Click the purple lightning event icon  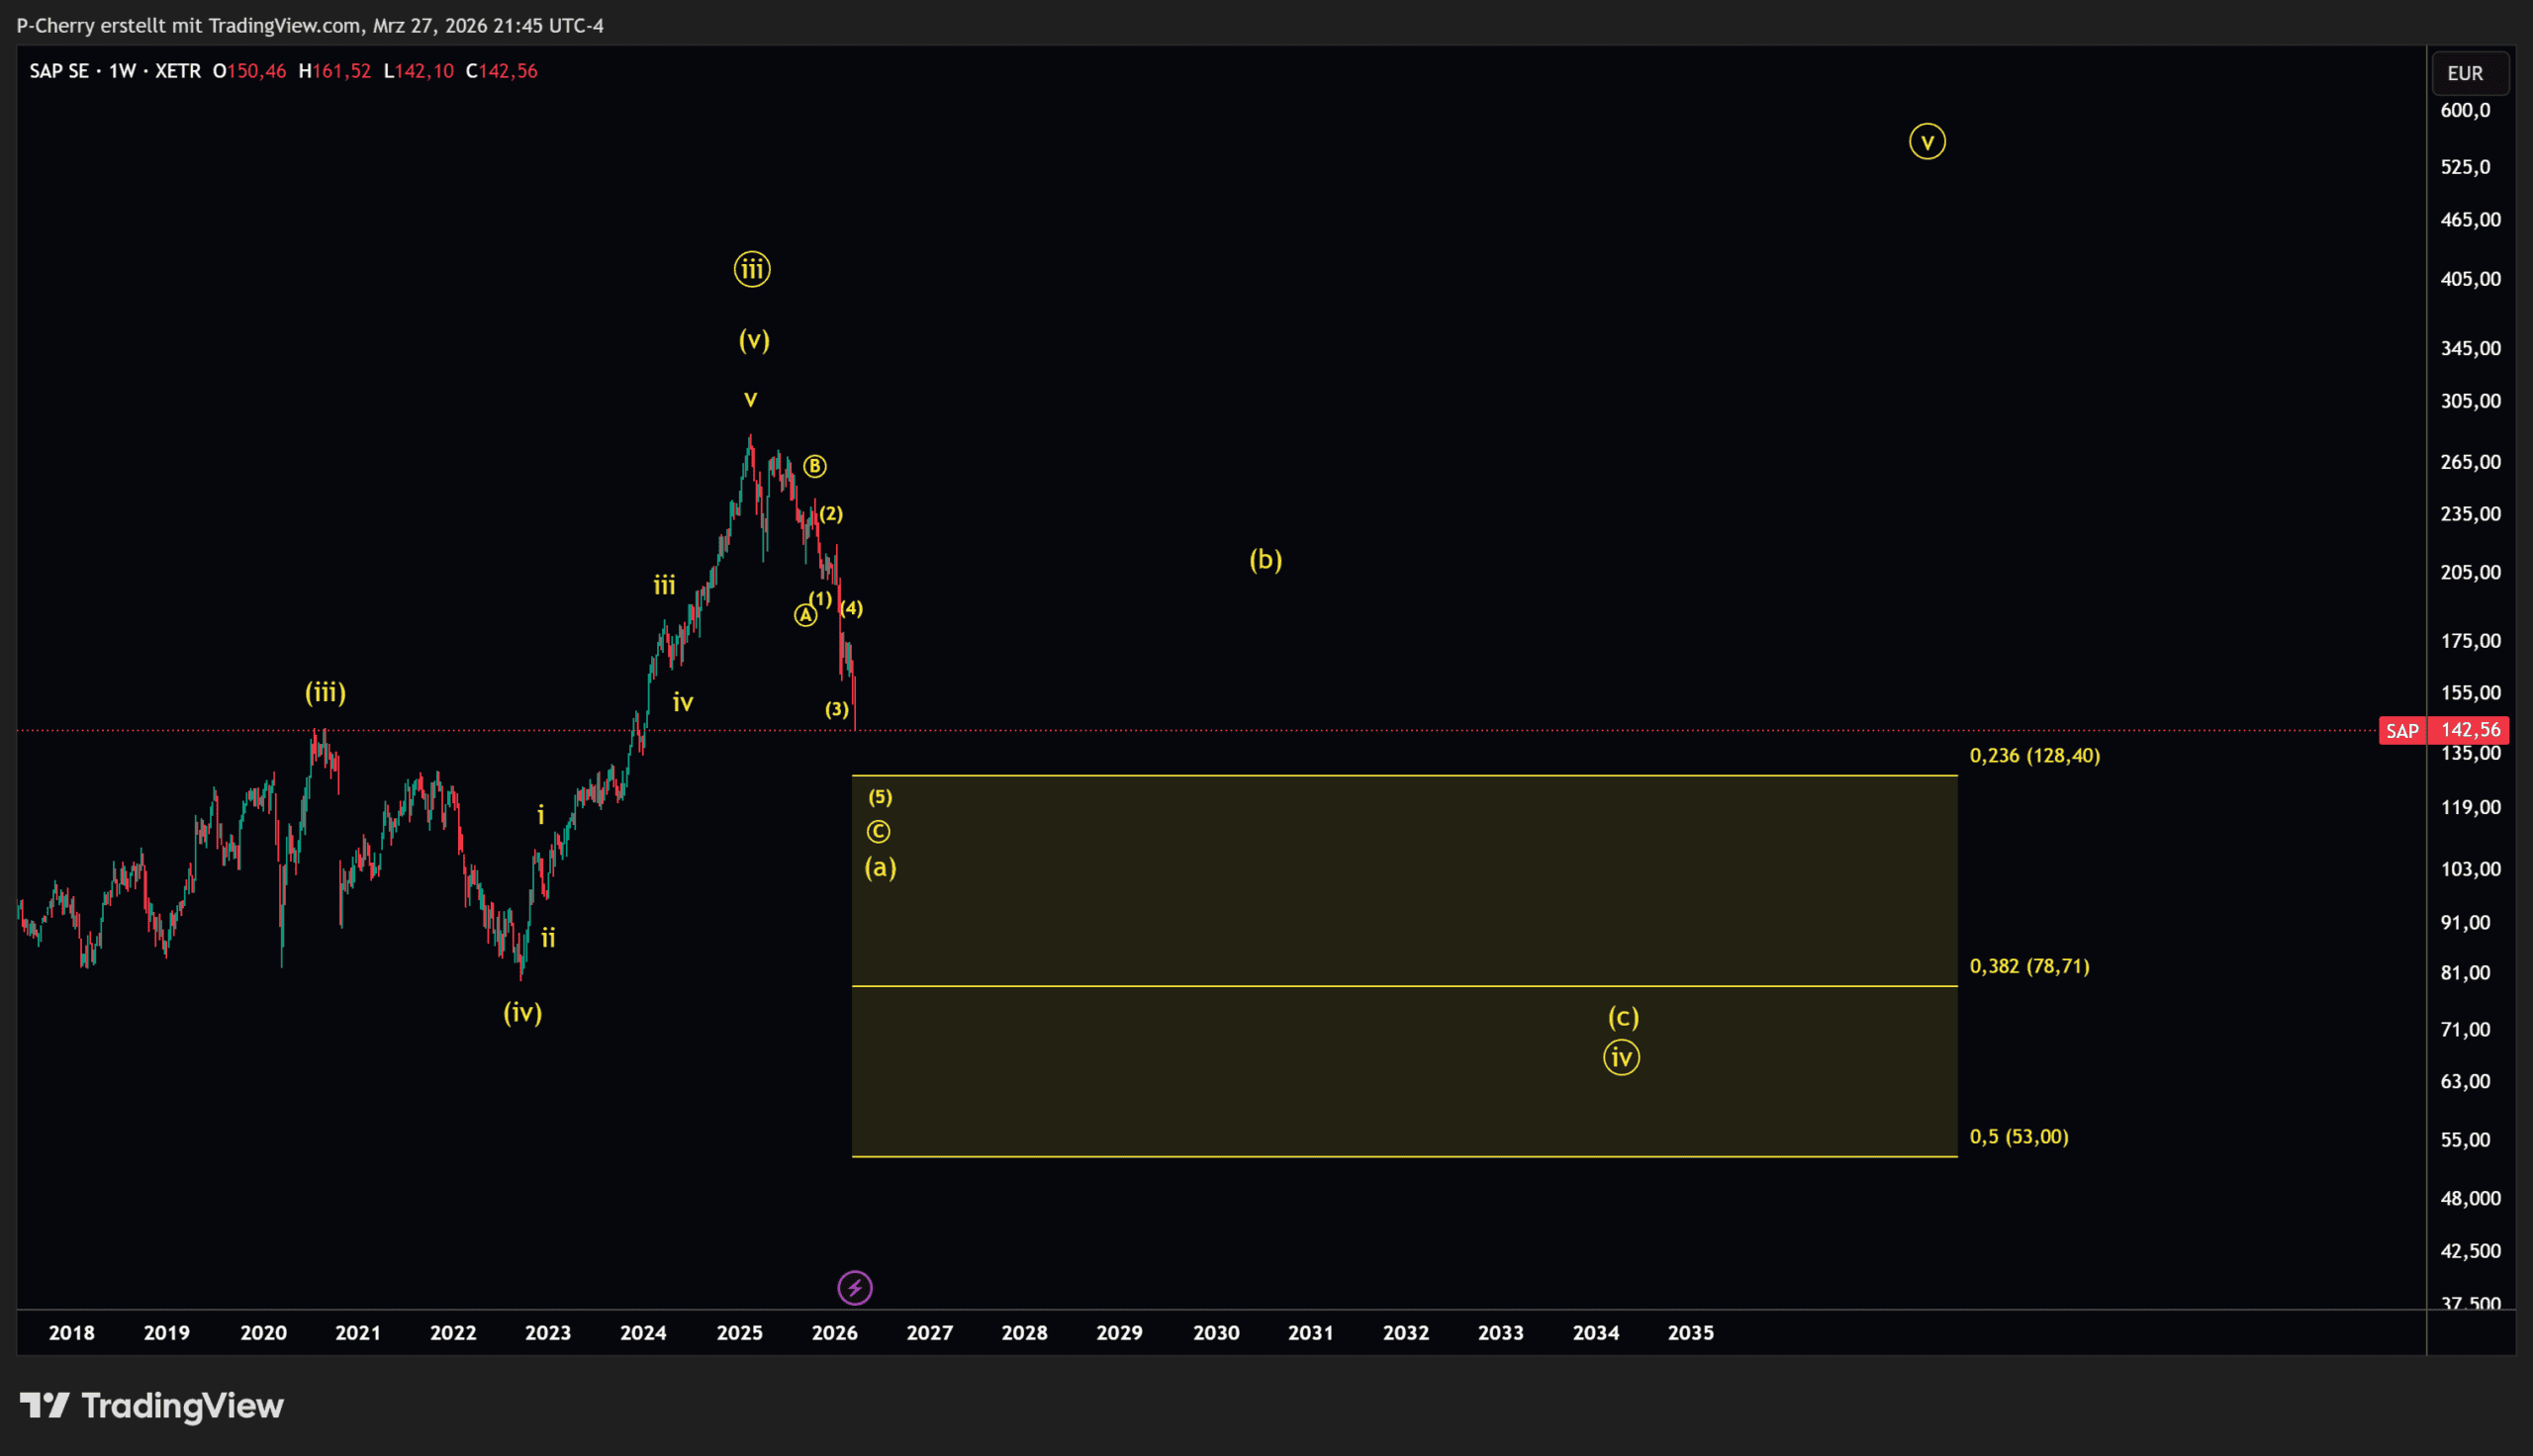click(x=854, y=1288)
